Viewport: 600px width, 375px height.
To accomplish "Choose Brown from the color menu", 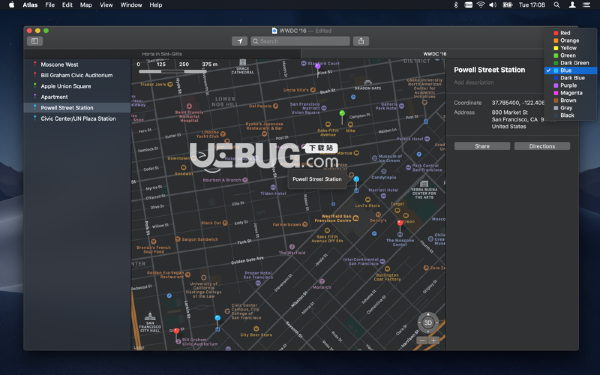I will [x=570, y=100].
